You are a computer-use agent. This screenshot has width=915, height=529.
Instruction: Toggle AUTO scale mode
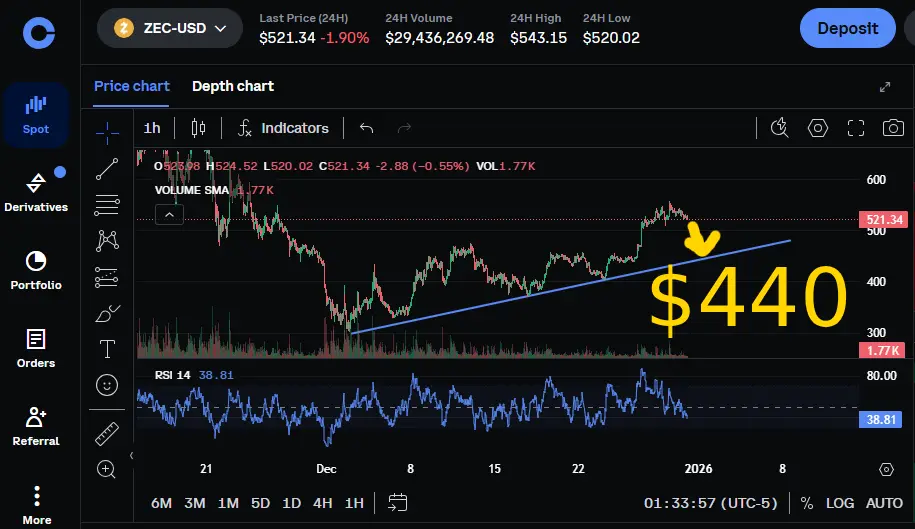point(884,503)
